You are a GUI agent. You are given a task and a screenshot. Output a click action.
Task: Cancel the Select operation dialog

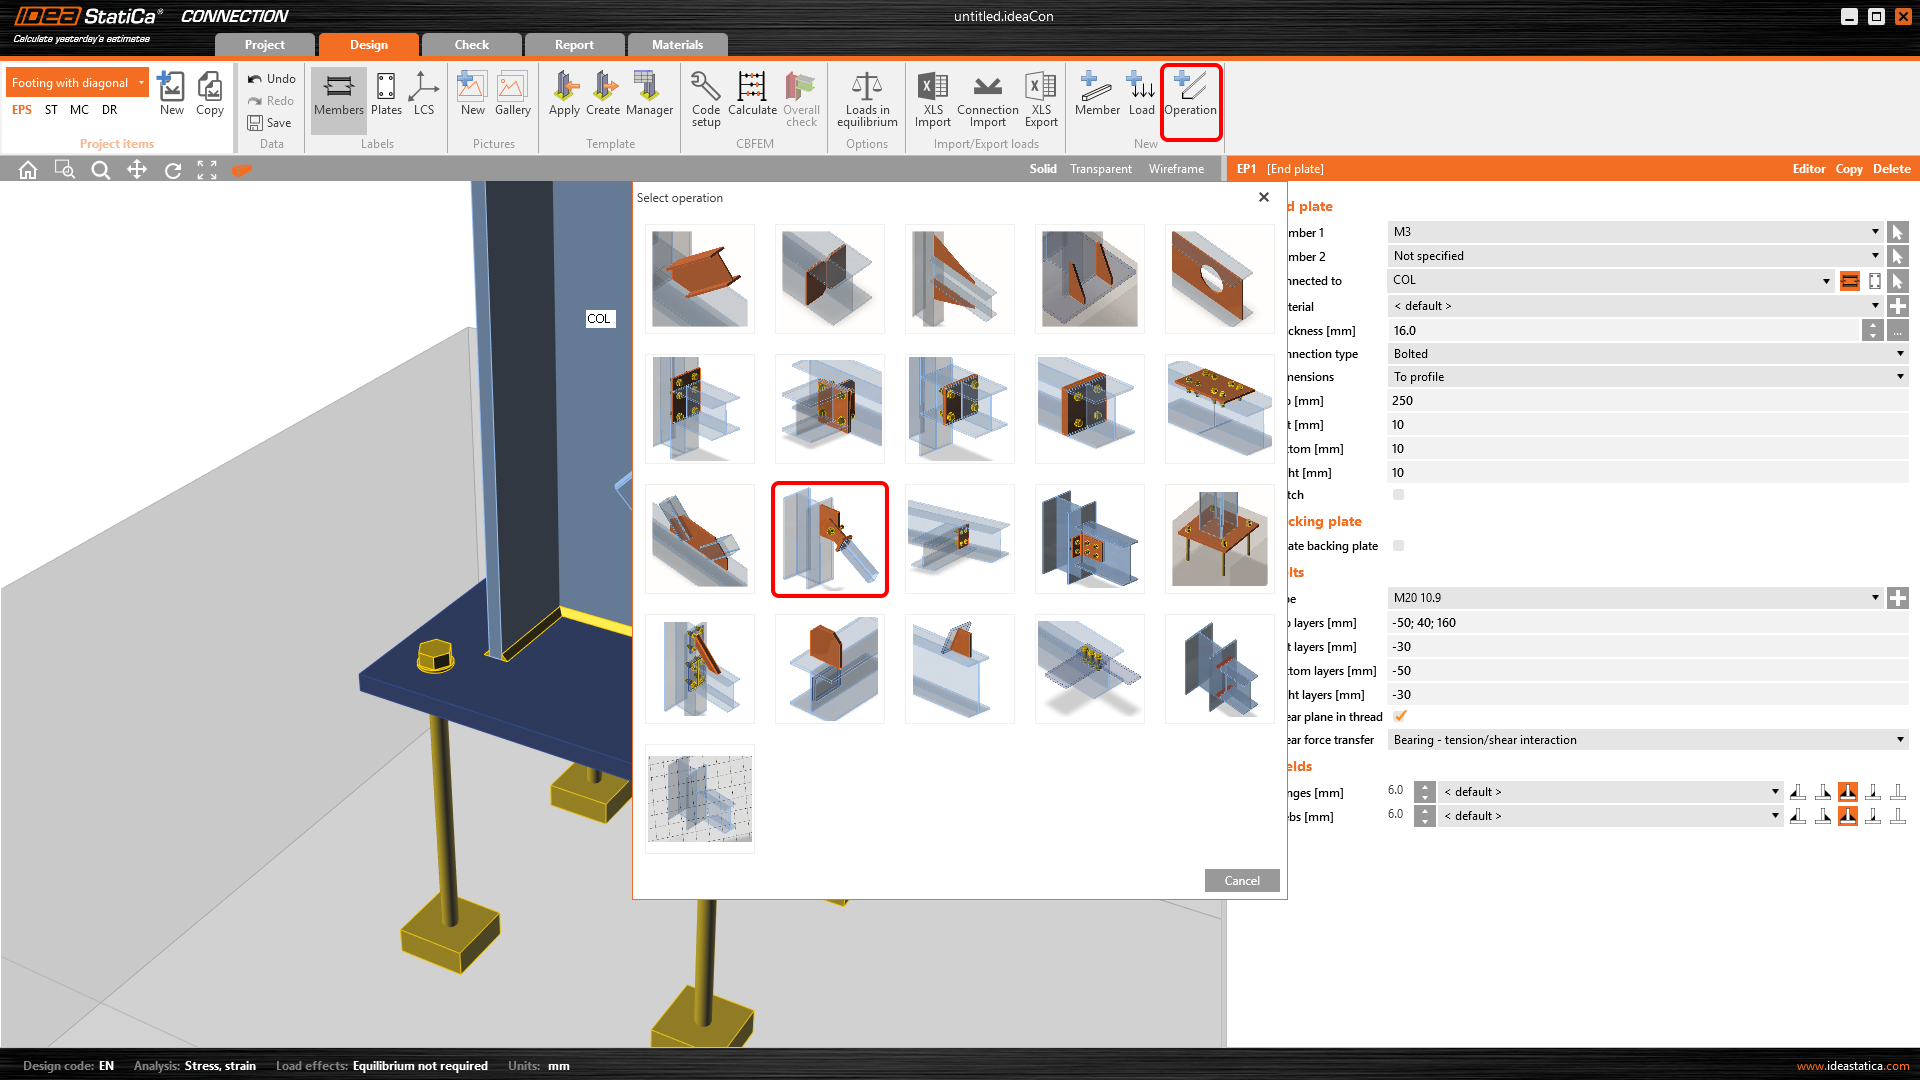[1241, 881]
